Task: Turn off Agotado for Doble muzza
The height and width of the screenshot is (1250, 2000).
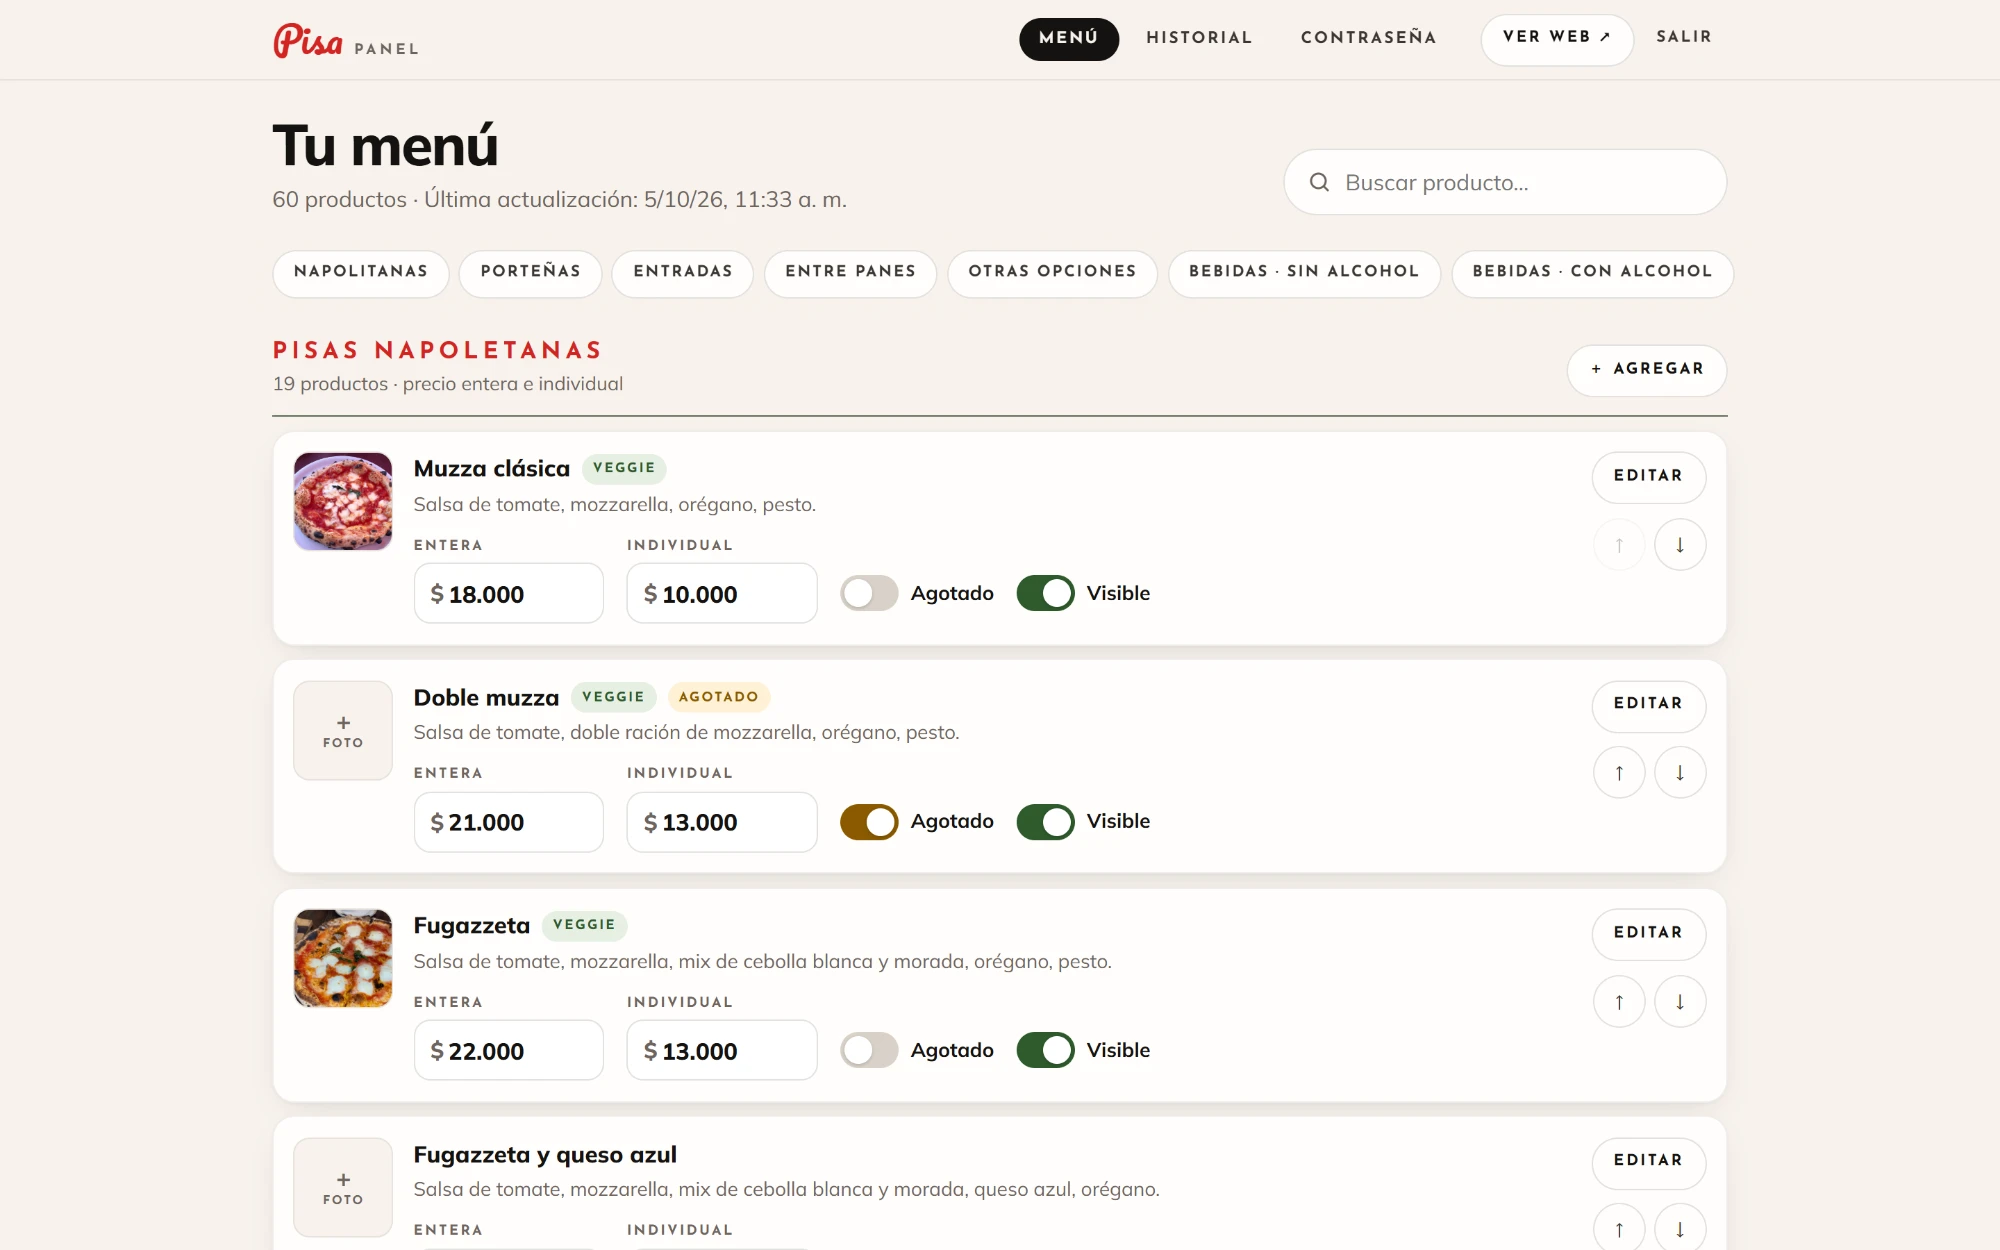Action: 869,822
